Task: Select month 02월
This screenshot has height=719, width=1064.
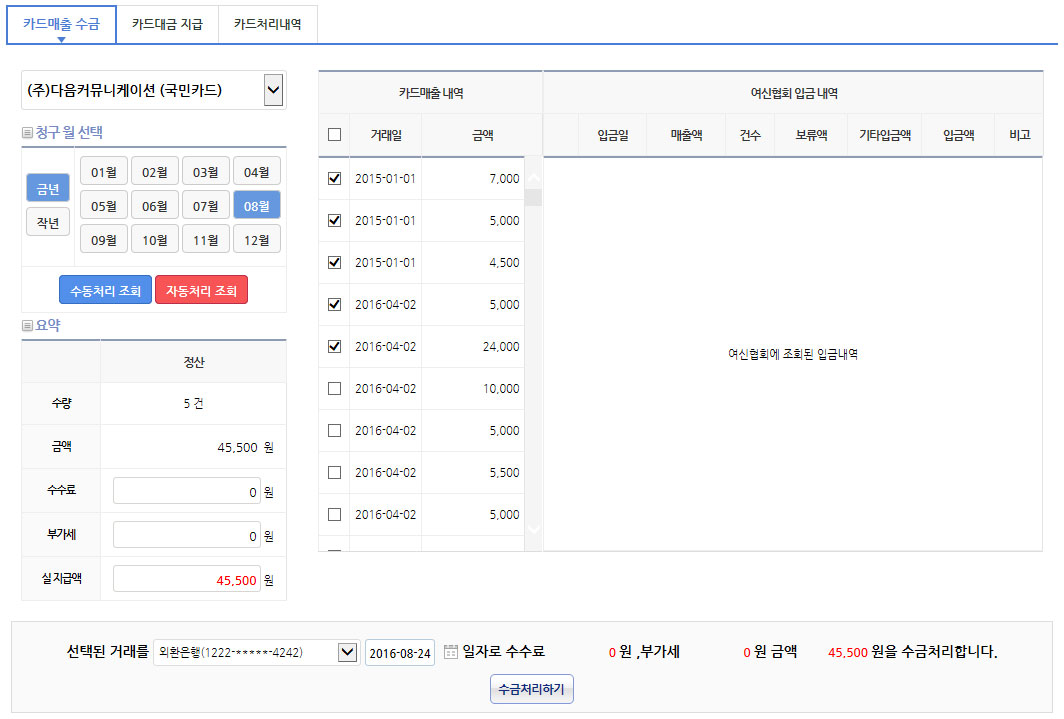Action: pos(155,172)
